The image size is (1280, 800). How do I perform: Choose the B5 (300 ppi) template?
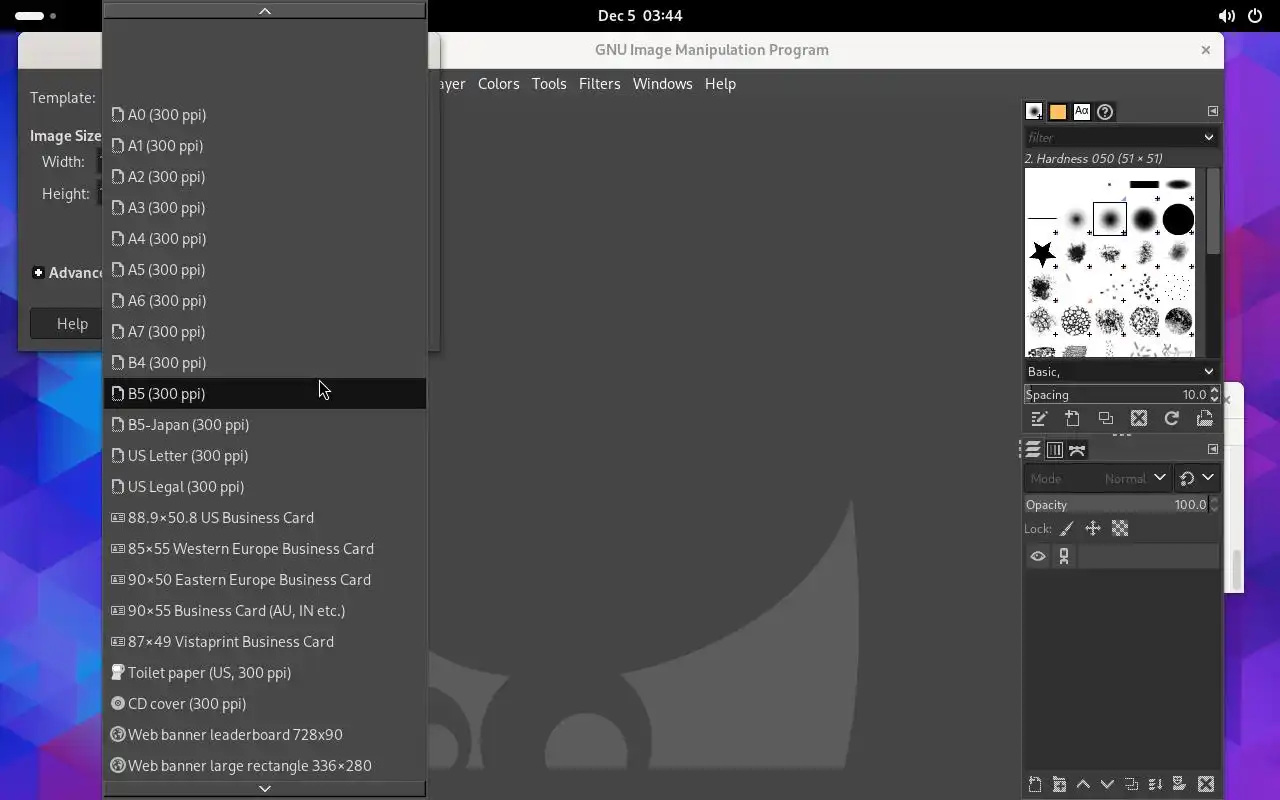[265, 394]
